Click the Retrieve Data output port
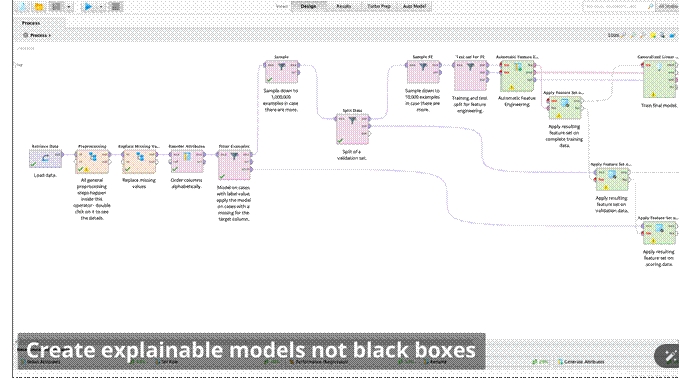679x383 pixels. click(62, 154)
